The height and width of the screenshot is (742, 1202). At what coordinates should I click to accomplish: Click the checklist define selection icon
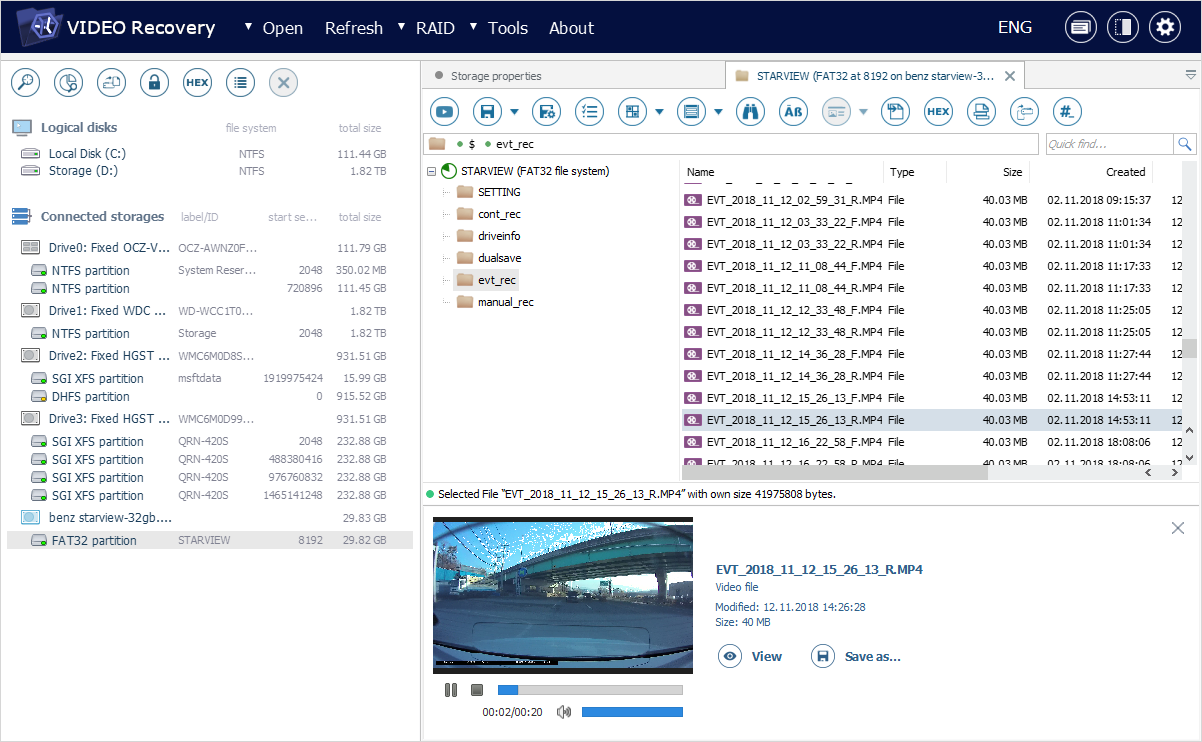point(589,111)
